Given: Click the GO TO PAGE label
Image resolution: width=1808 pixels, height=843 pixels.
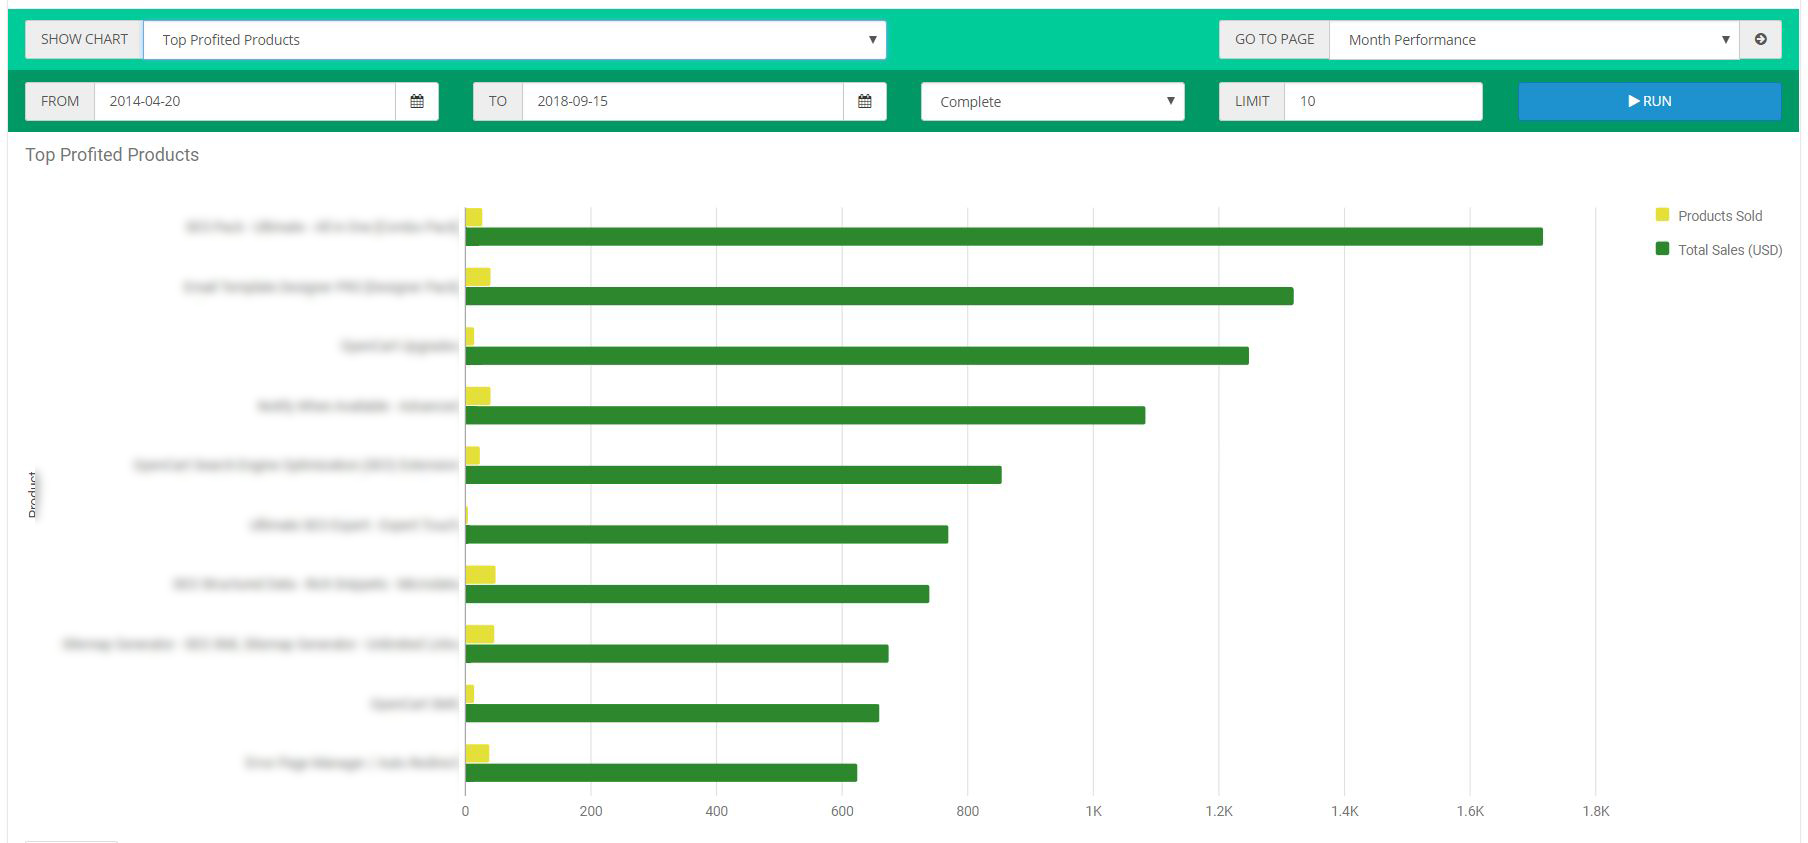Looking at the screenshot, I should pyautogui.click(x=1274, y=40).
